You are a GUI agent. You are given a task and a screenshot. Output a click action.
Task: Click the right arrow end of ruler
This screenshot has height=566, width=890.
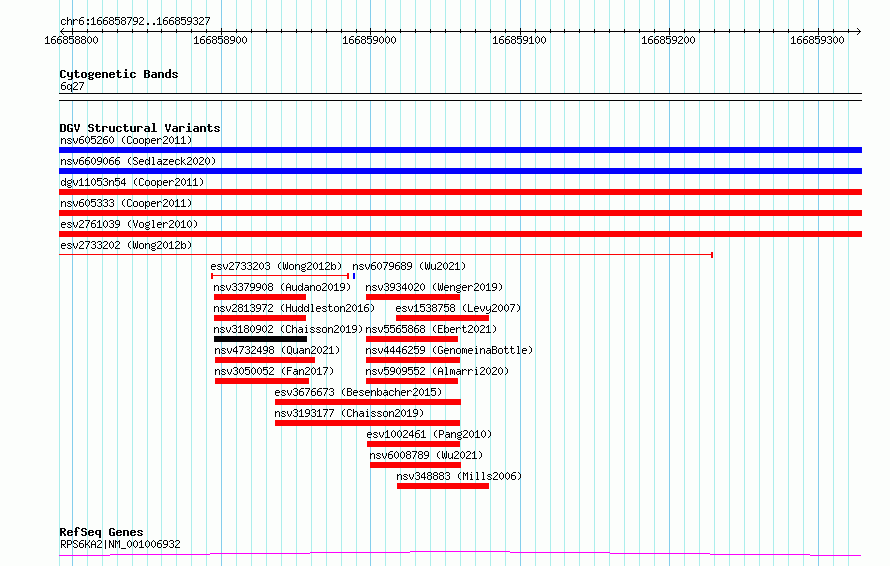859,31
